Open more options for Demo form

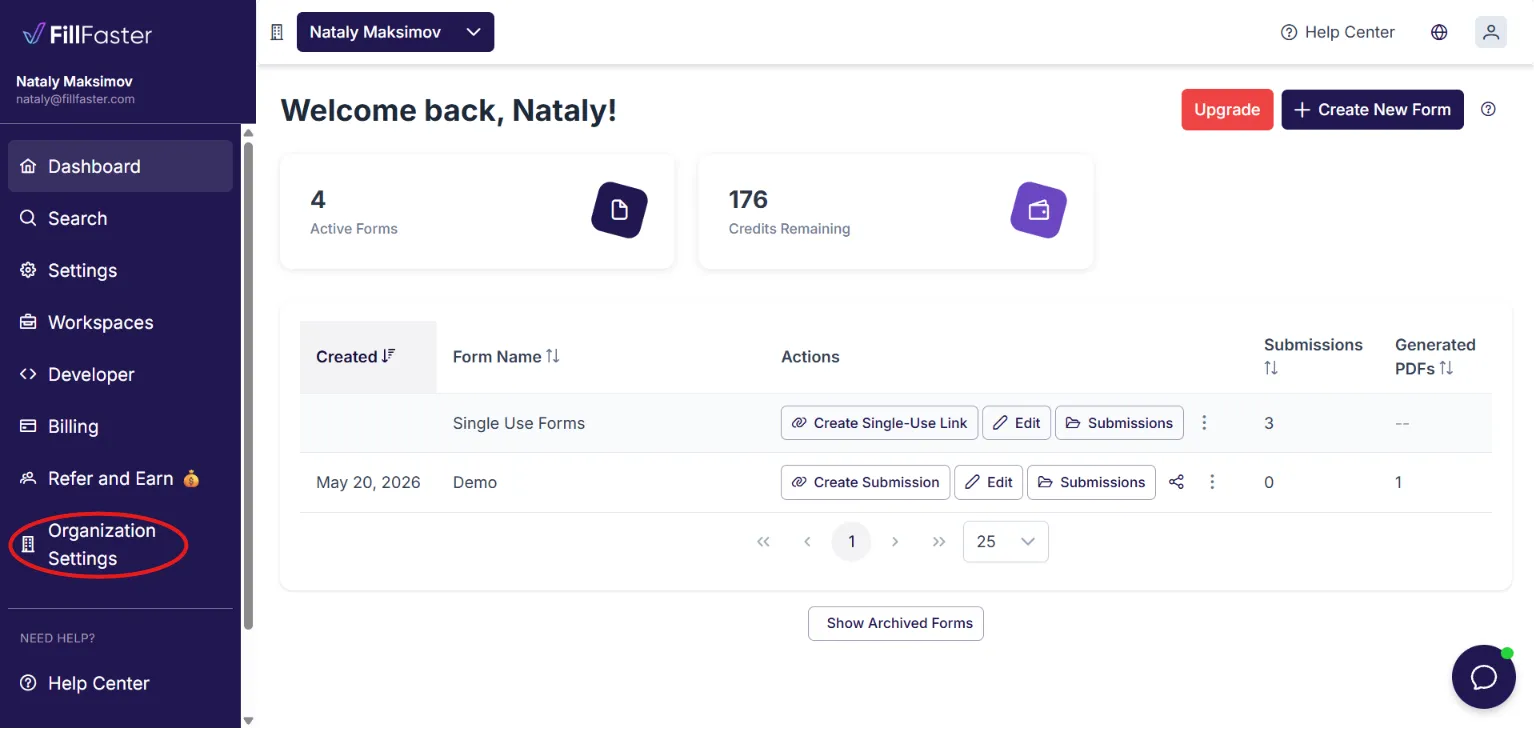[1212, 482]
